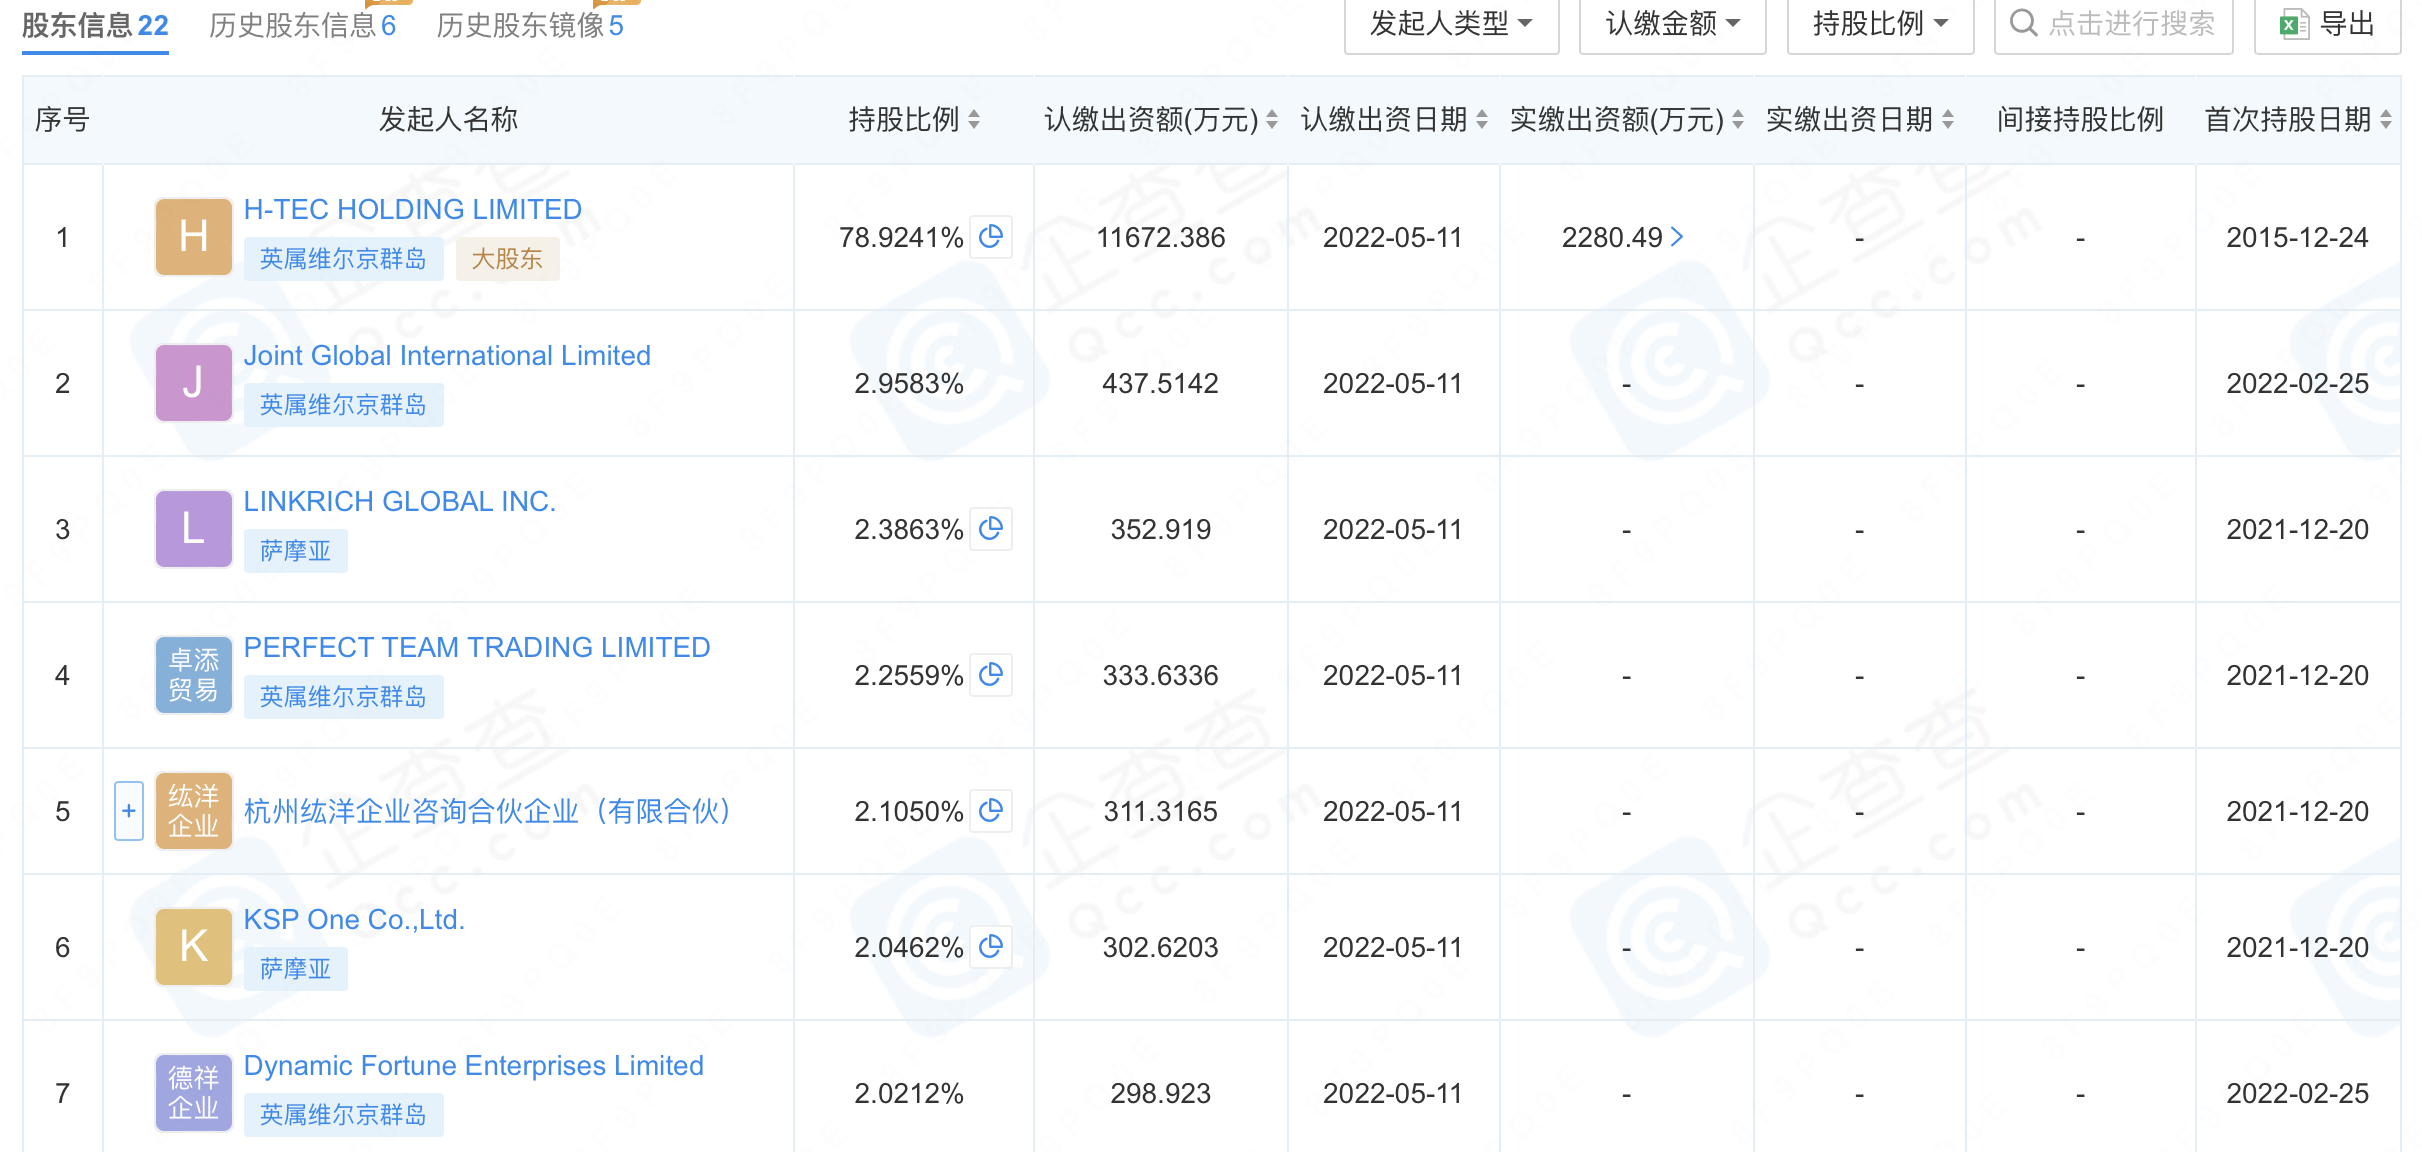Viewport: 2422px width, 1152px height.
Task: Open 杭州纮洋企业咨询合伙企业 link
Action: (488, 811)
